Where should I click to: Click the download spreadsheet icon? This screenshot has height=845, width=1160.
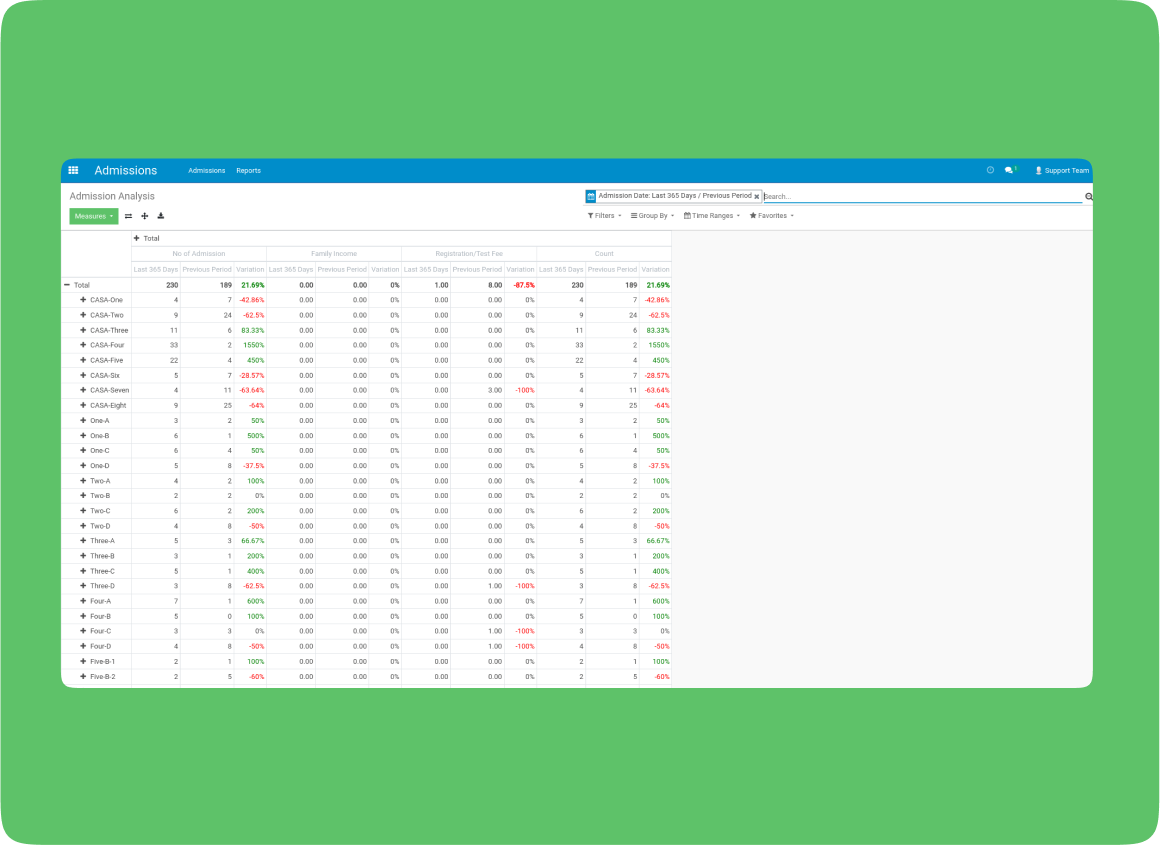pos(161,216)
